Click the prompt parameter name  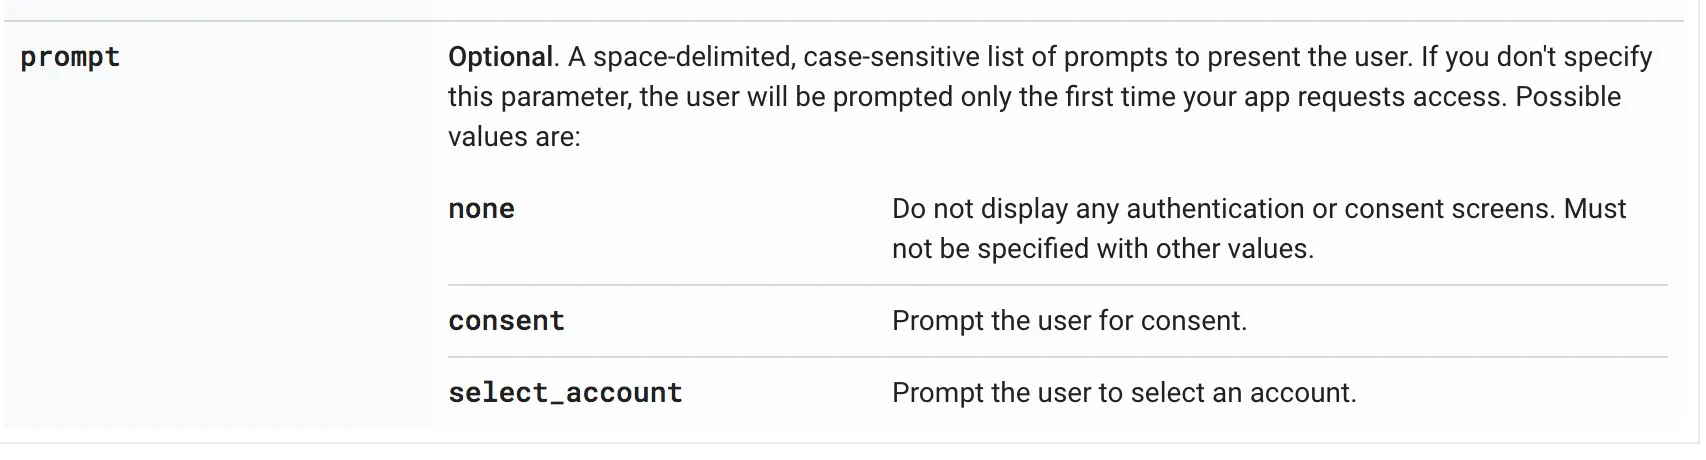[70, 57]
